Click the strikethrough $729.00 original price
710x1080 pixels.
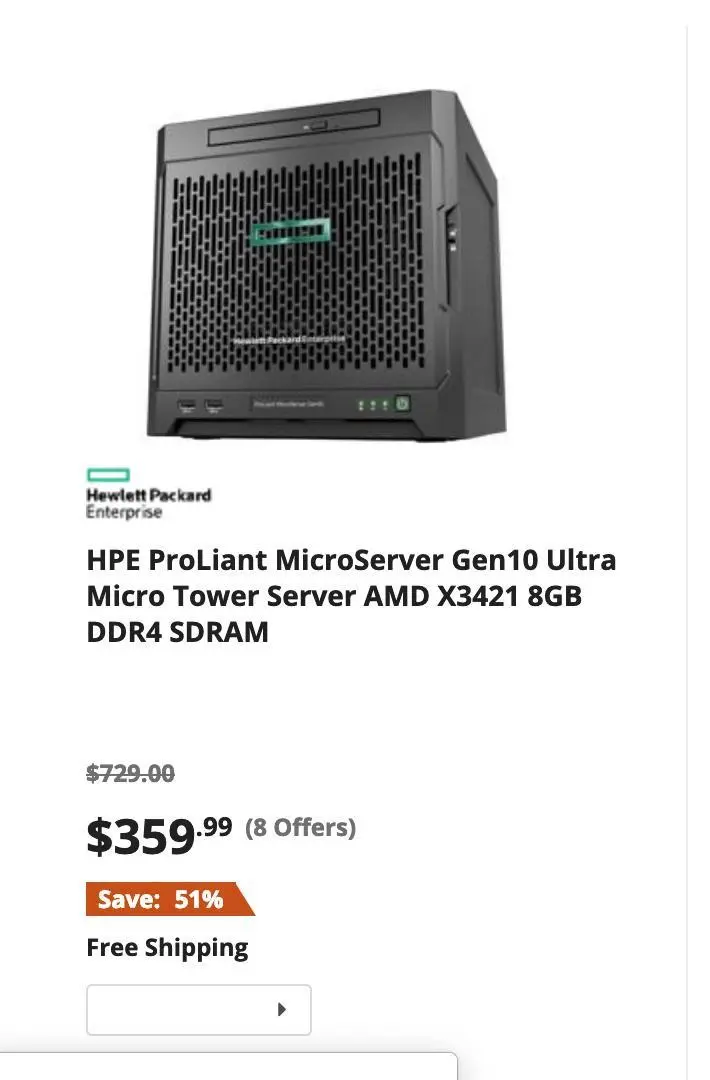point(131,773)
